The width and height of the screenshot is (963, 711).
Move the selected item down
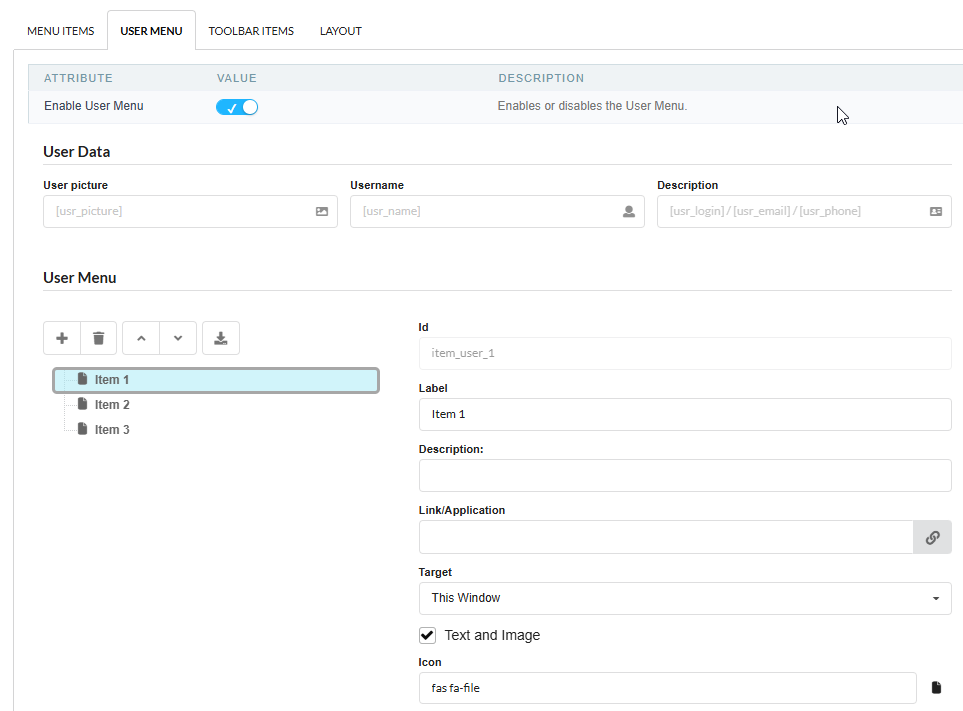(x=178, y=338)
